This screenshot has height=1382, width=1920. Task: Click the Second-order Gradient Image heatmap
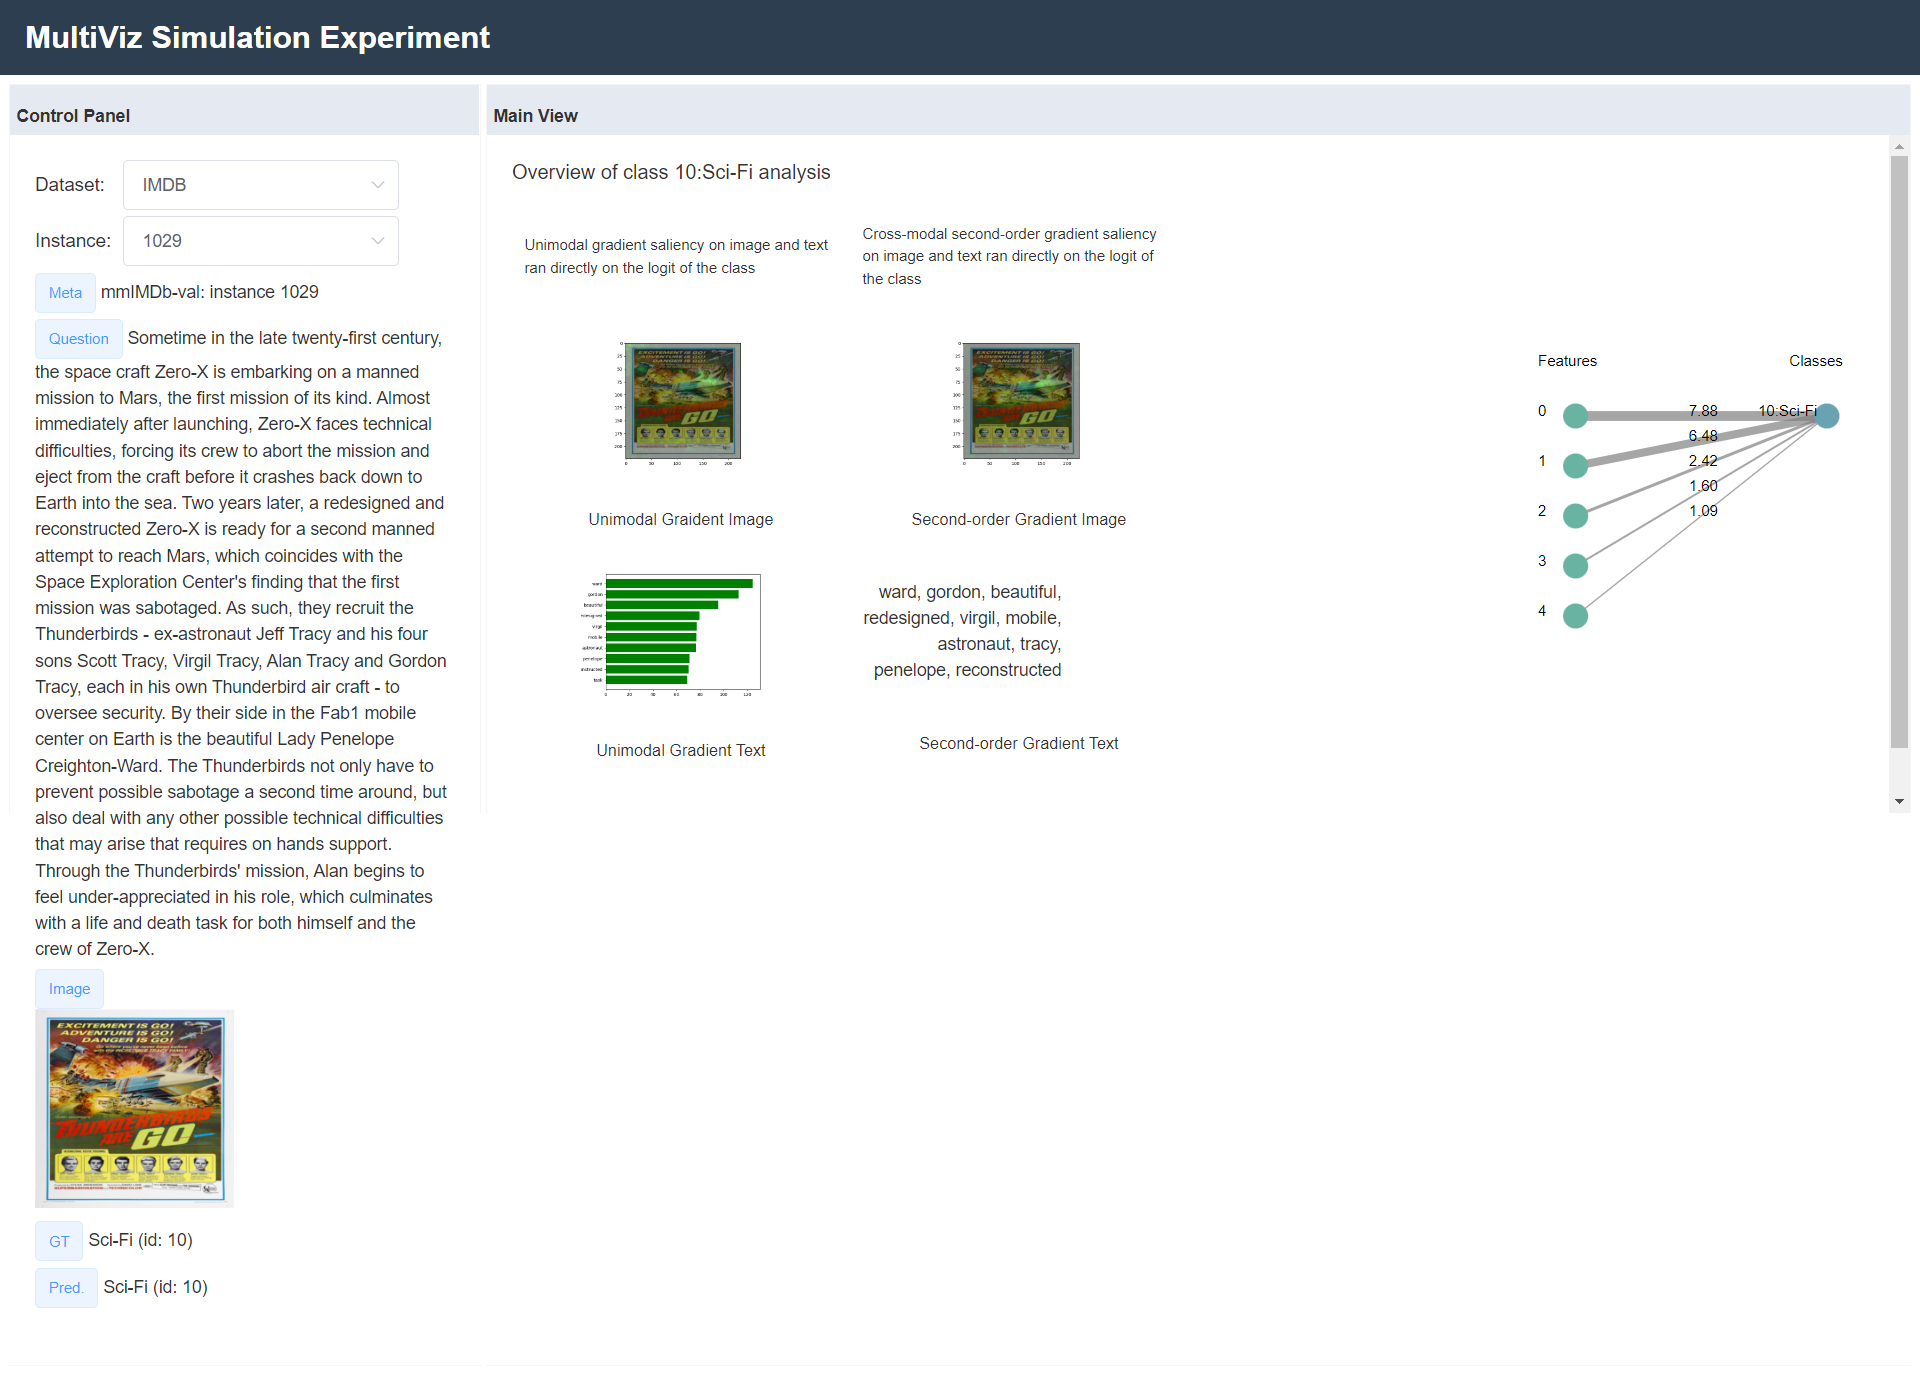pos(1018,403)
